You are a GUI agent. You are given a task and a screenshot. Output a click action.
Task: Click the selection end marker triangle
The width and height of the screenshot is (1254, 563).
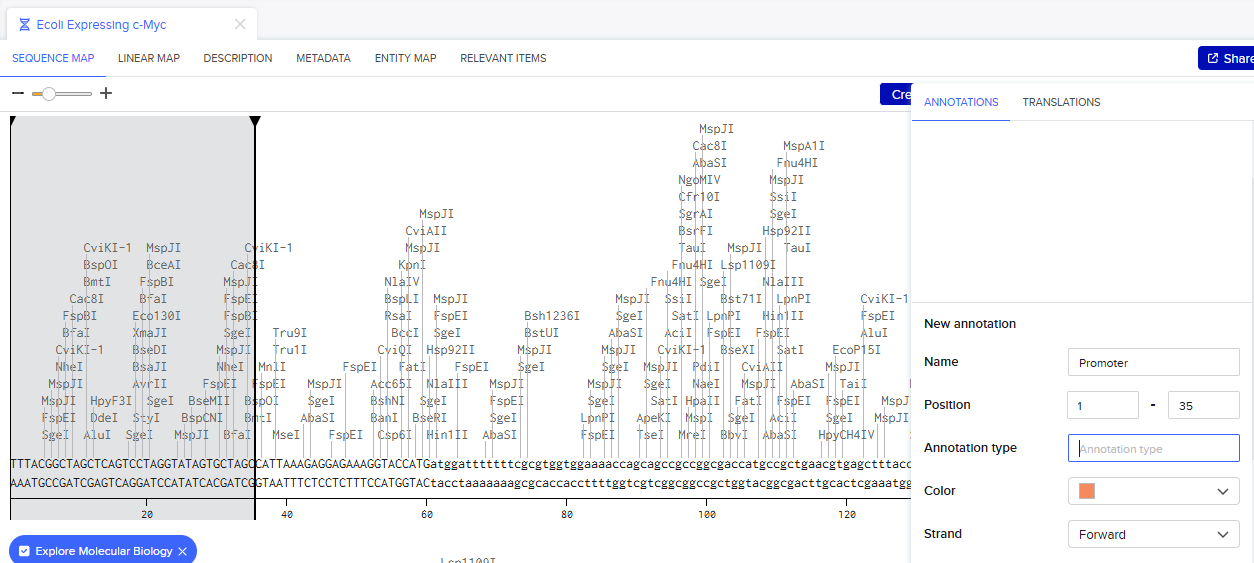(x=255, y=122)
